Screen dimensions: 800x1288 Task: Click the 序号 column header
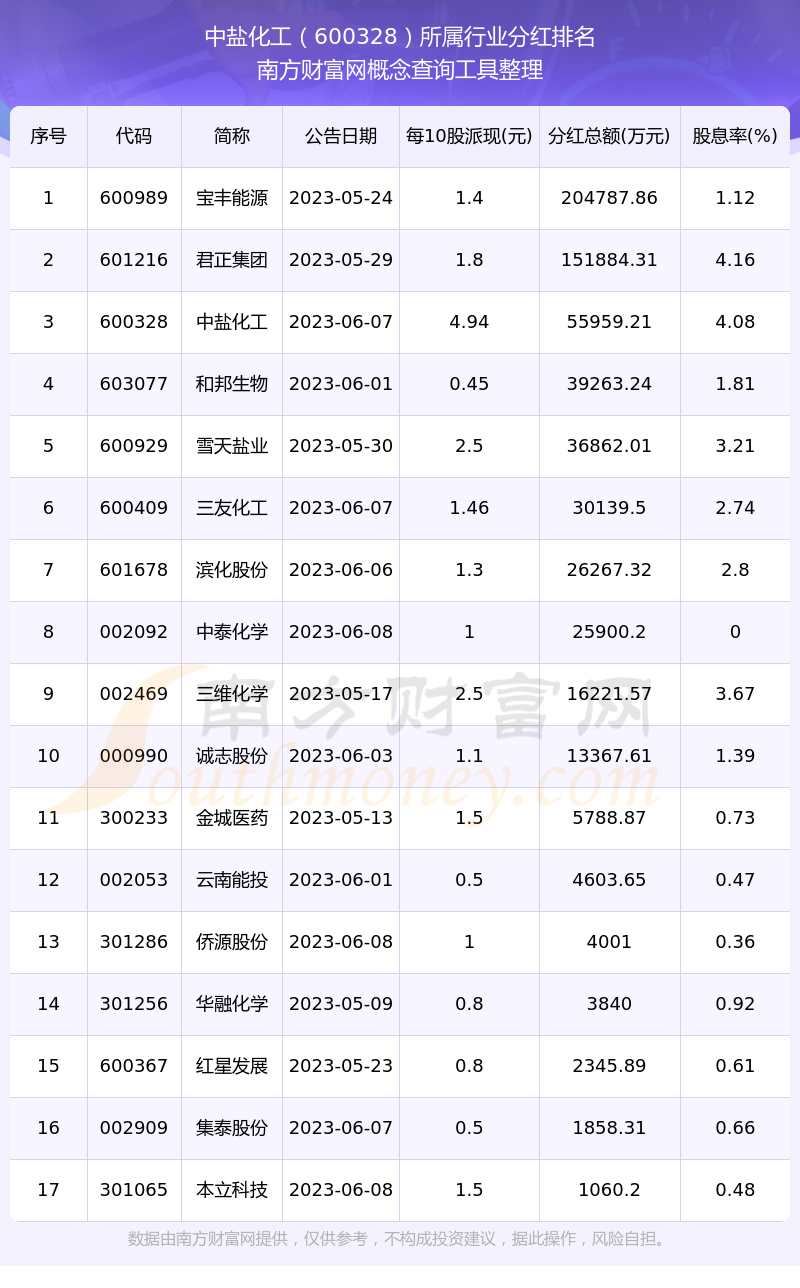(48, 136)
